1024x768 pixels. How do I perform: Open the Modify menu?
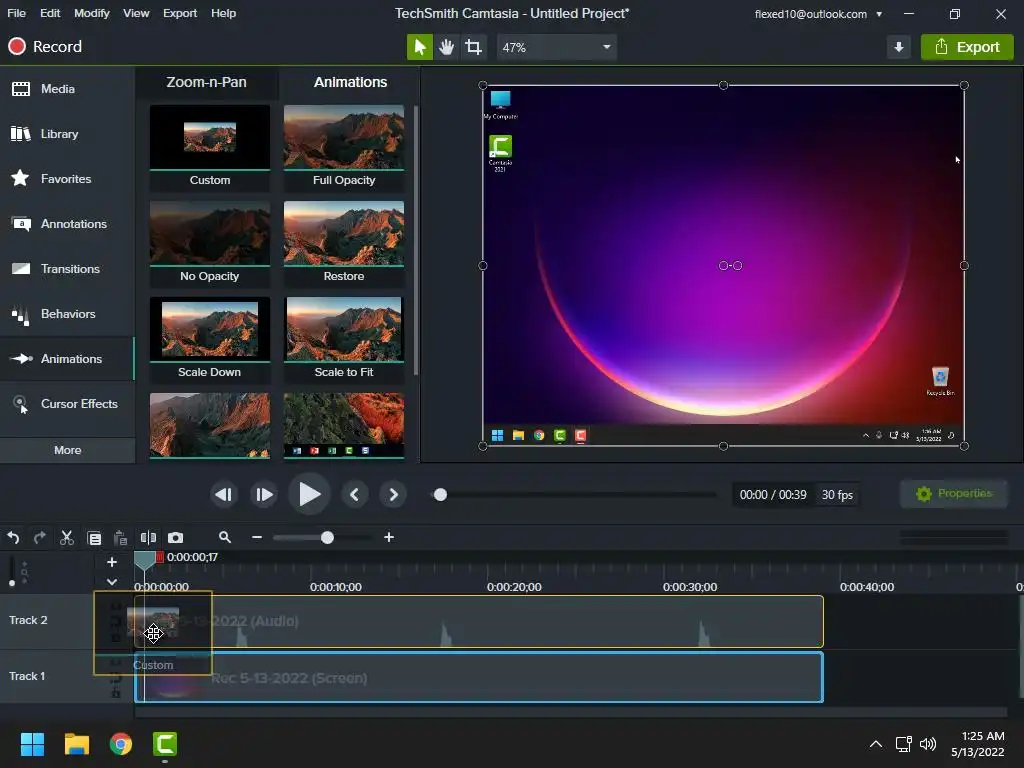tap(91, 13)
